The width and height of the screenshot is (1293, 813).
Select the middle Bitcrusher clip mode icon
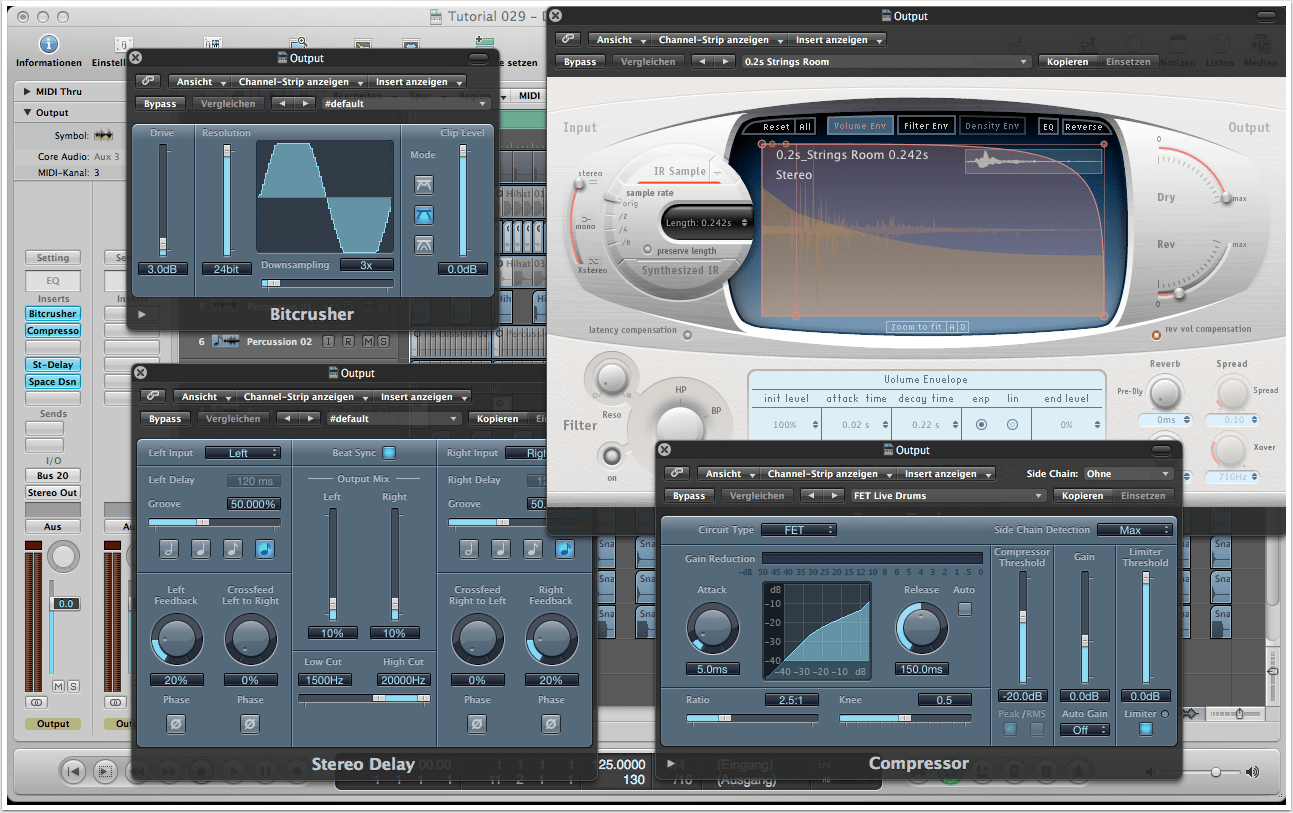tap(424, 214)
